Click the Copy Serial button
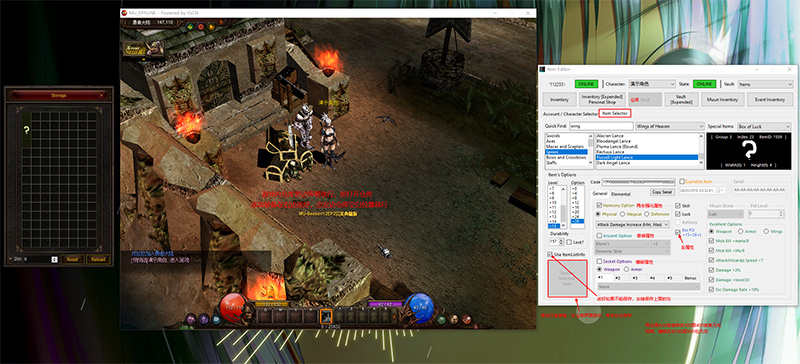 click(x=662, y=192)
